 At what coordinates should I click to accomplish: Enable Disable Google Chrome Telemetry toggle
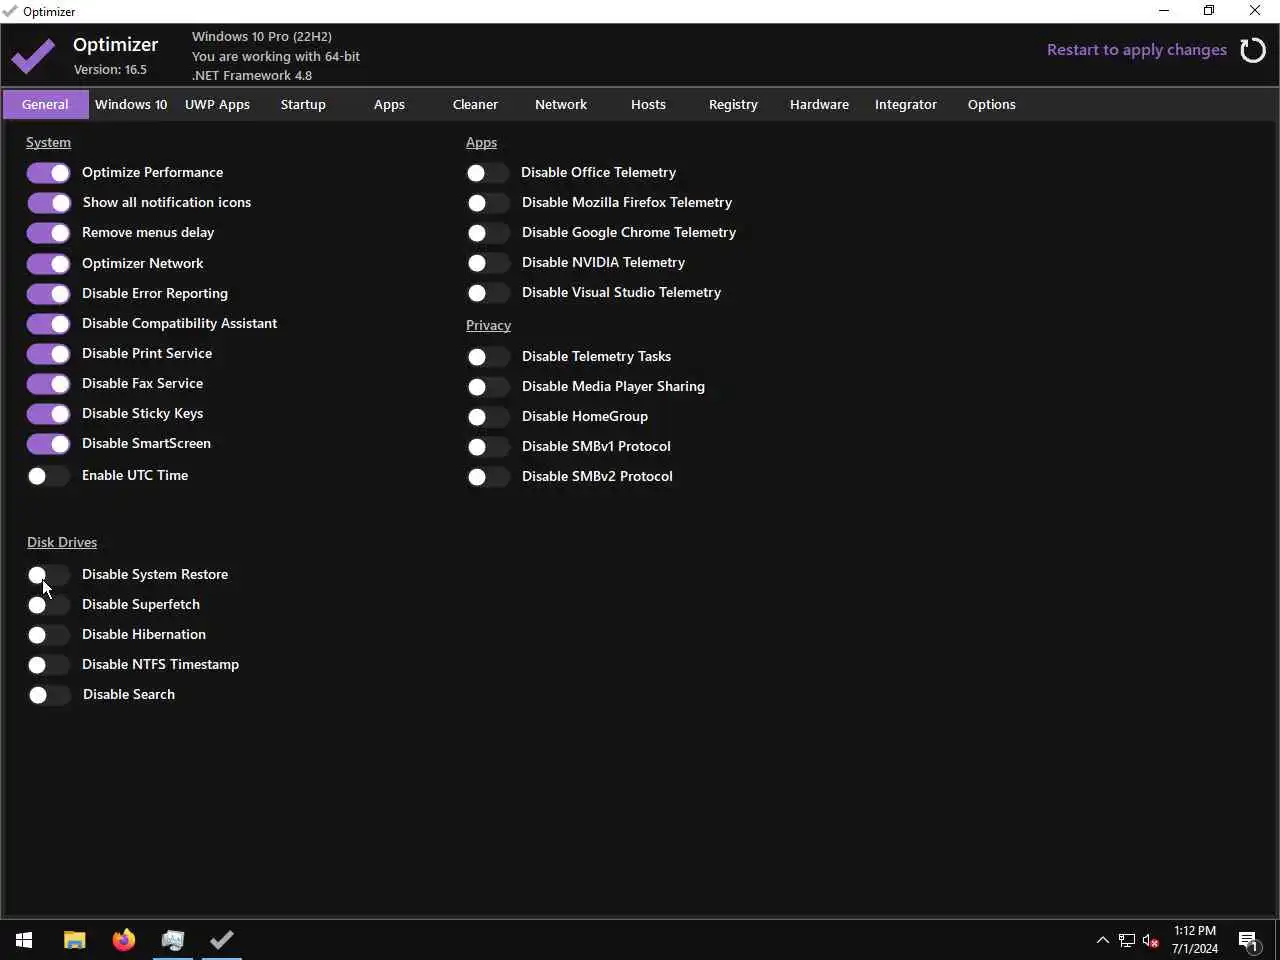[x=488, y=233]
